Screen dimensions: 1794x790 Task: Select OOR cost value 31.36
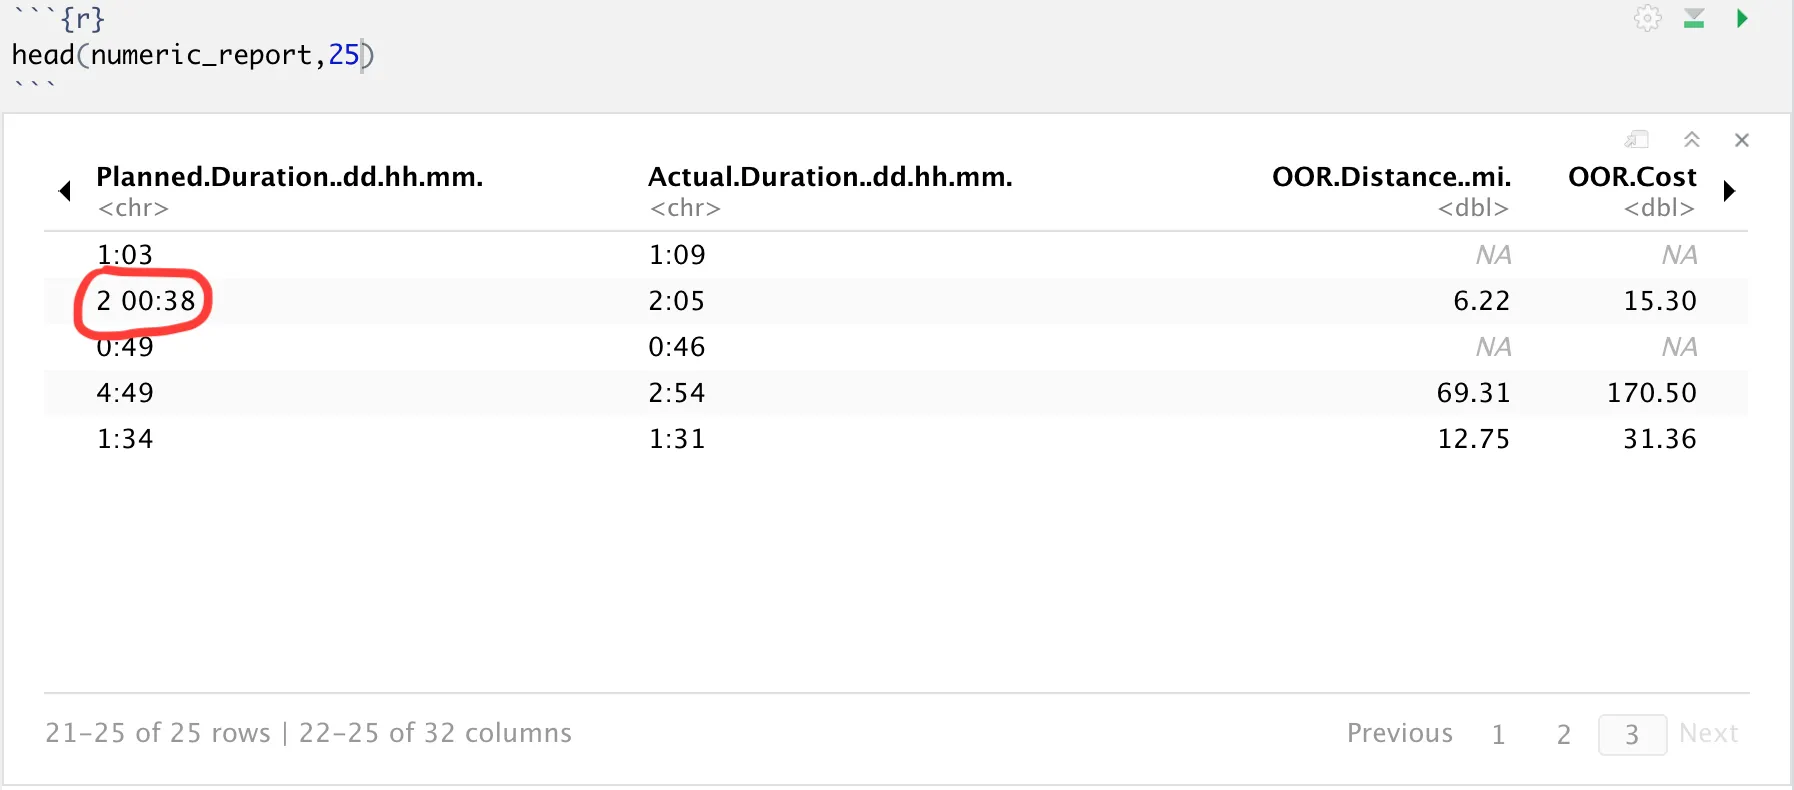[x=1660, y=439]
